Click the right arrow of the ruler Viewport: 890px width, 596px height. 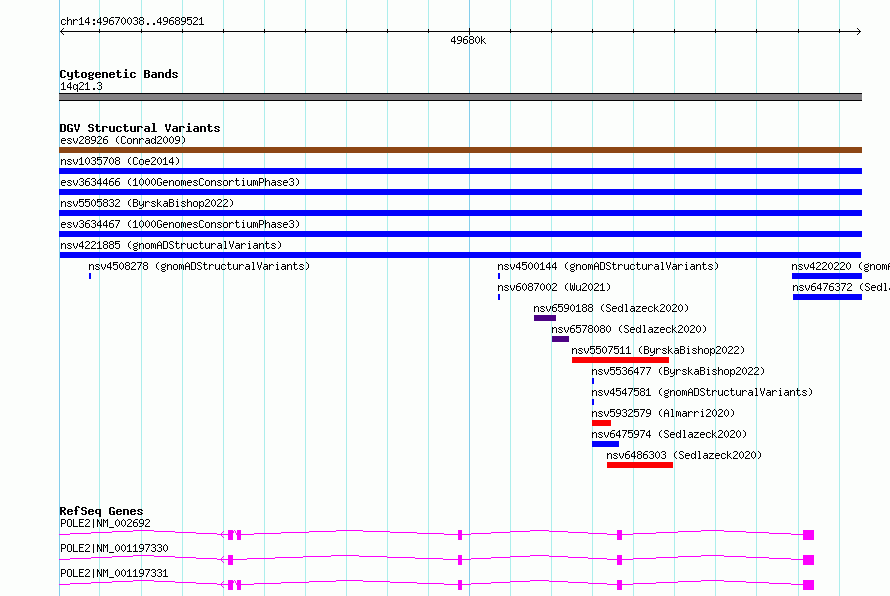coord(859,32)
